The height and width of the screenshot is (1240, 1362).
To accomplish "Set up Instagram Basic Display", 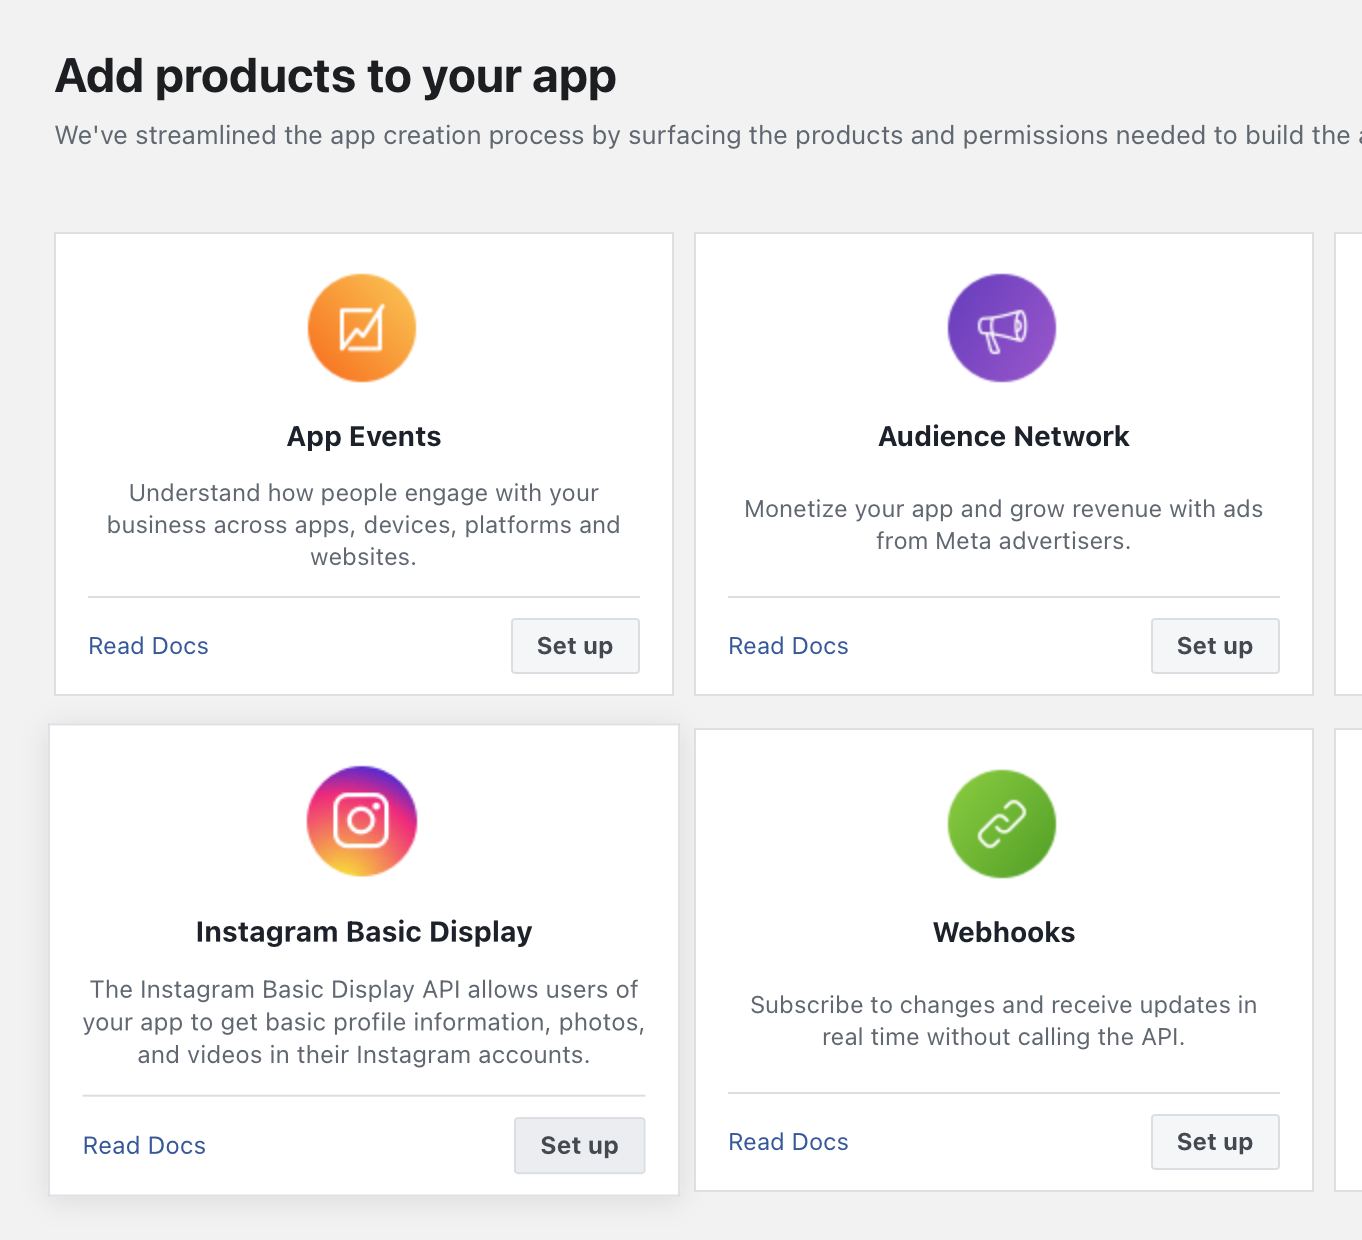I will click(580, 1146).
